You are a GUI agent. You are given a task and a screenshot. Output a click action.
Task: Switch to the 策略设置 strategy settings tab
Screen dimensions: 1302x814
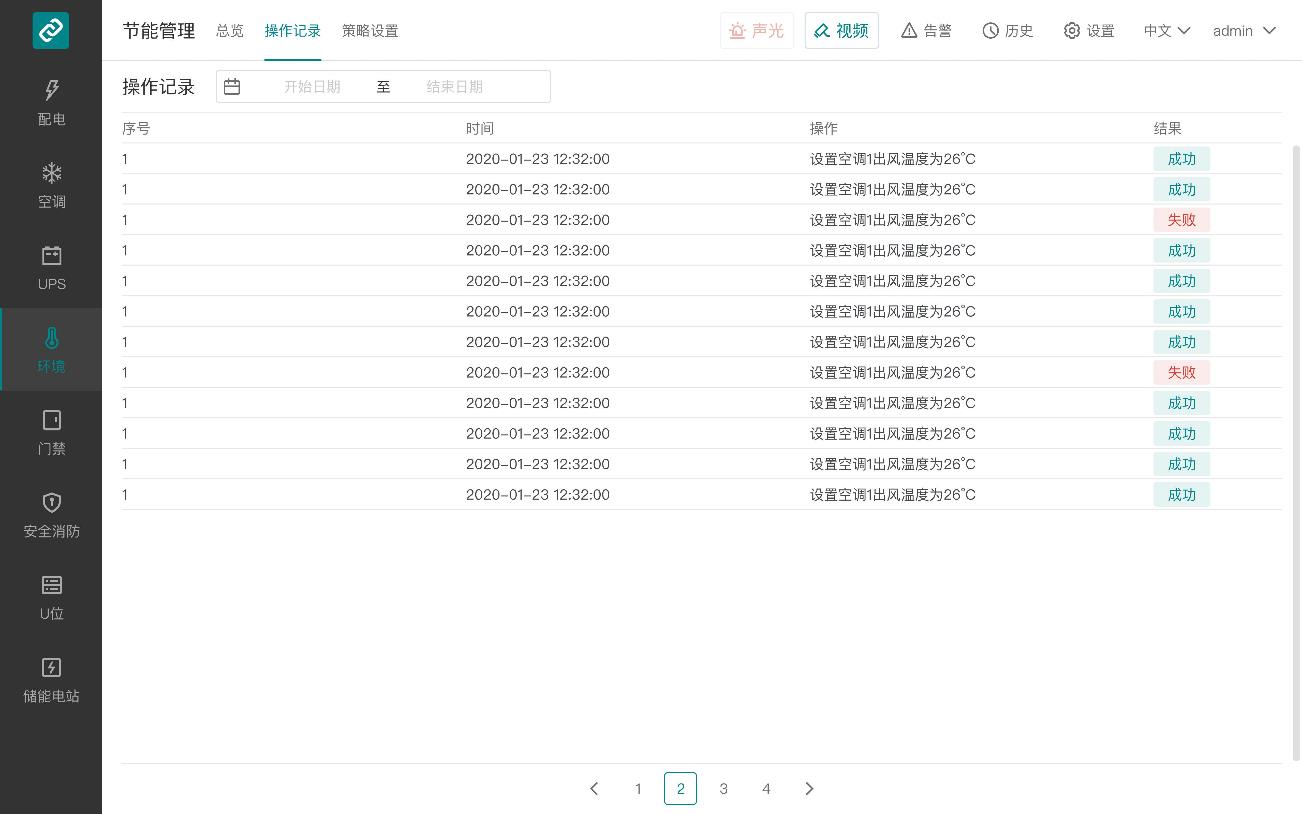(x=370, y=31)
